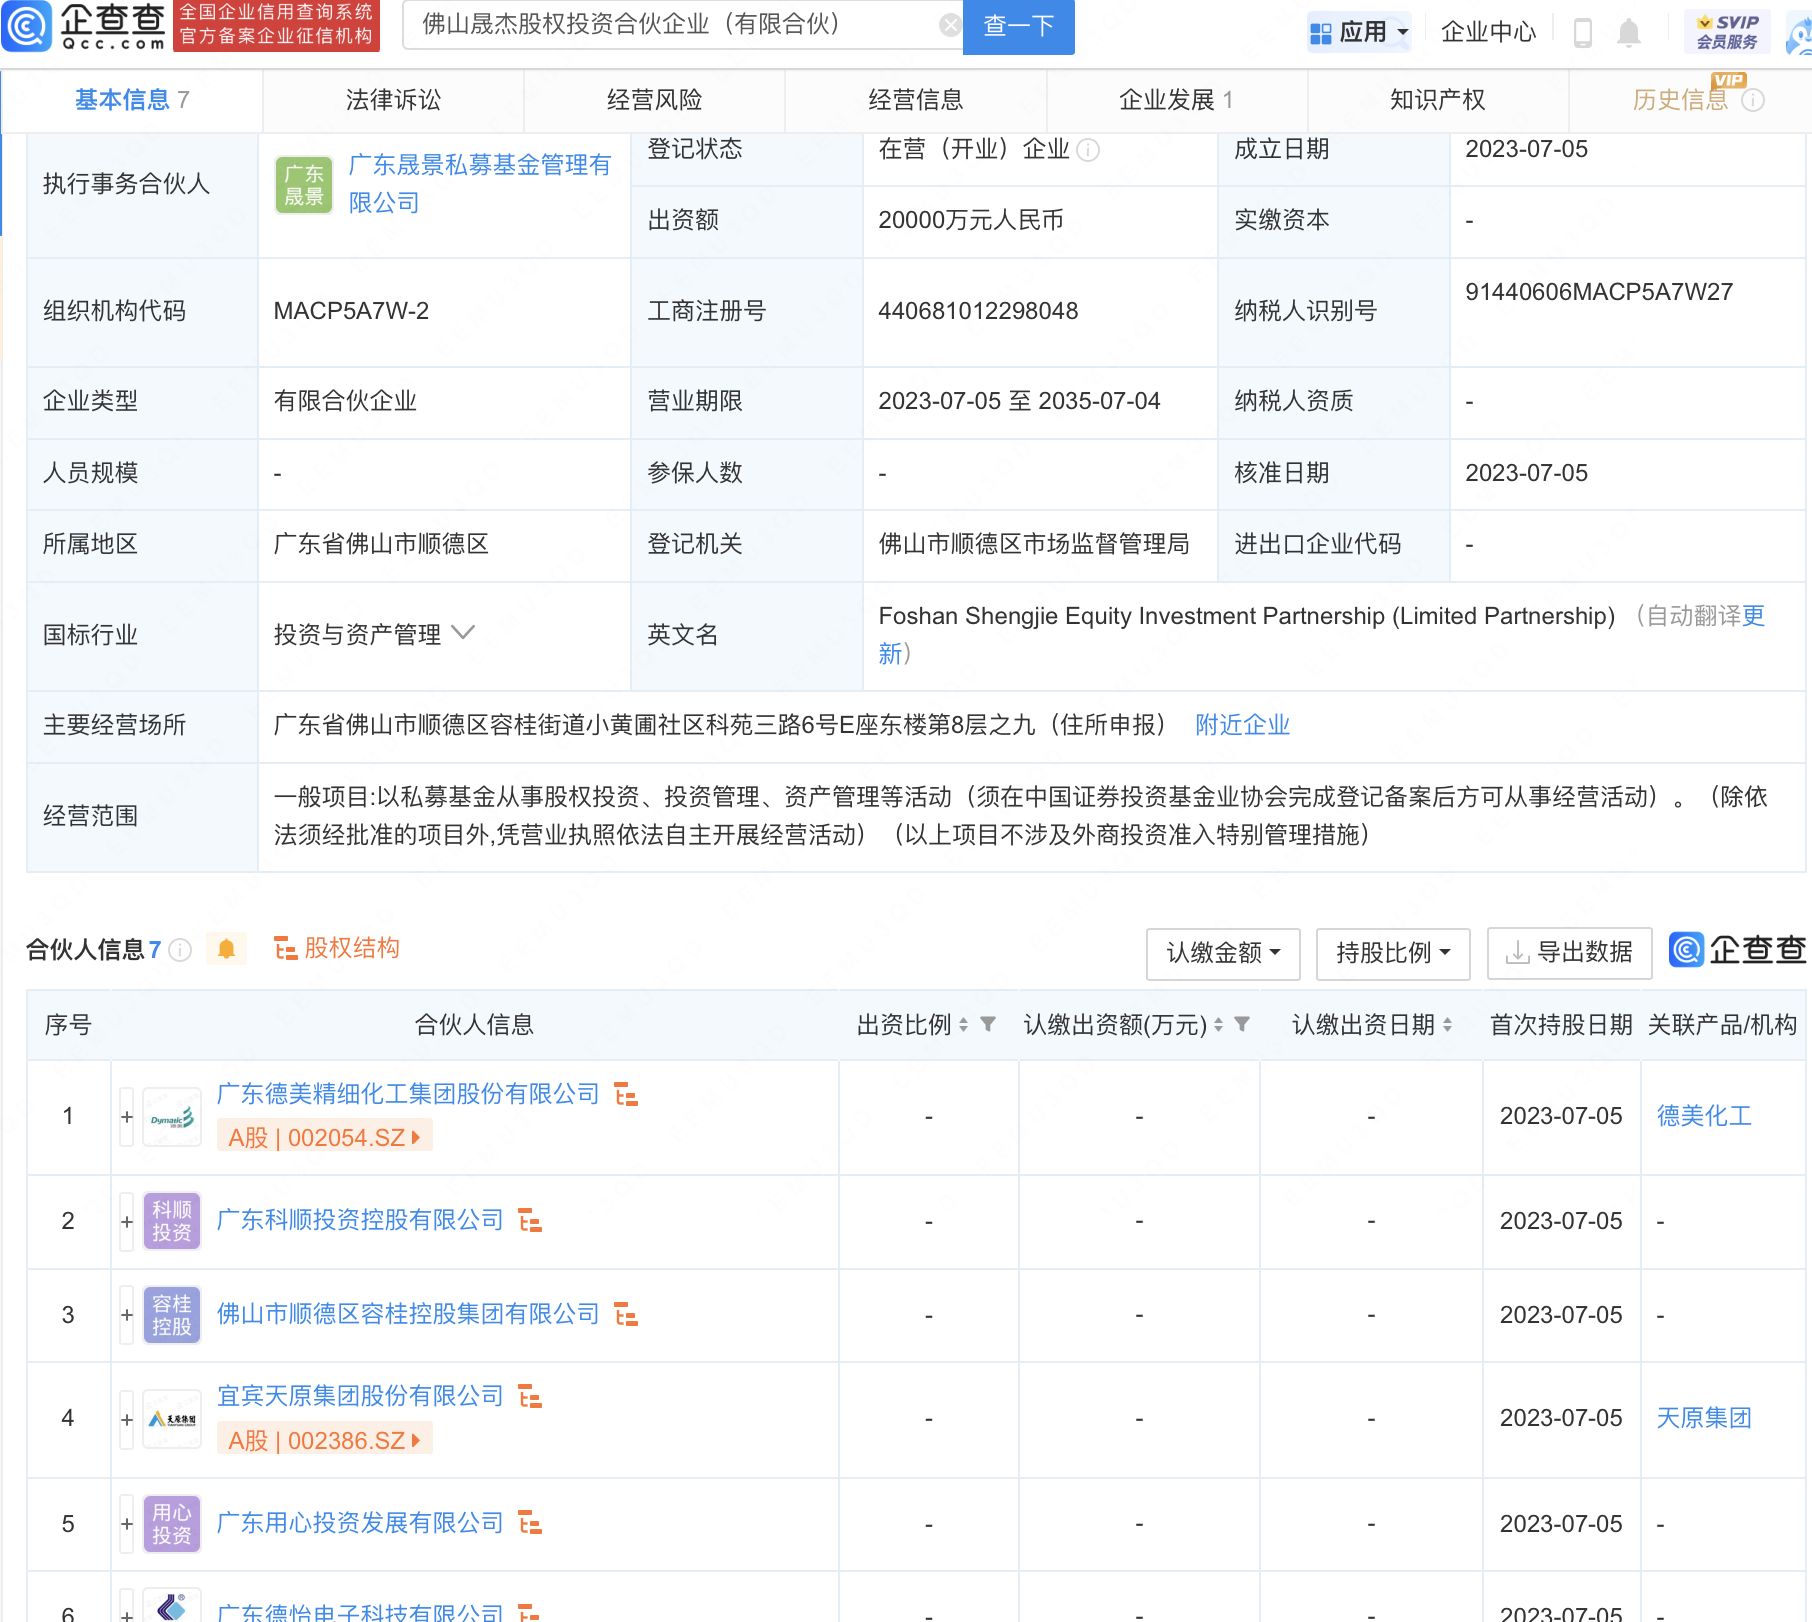Screen dimensions: 1812x1622
Task: Open the 应用 dropdown menu
Action: click(1359, 32)
